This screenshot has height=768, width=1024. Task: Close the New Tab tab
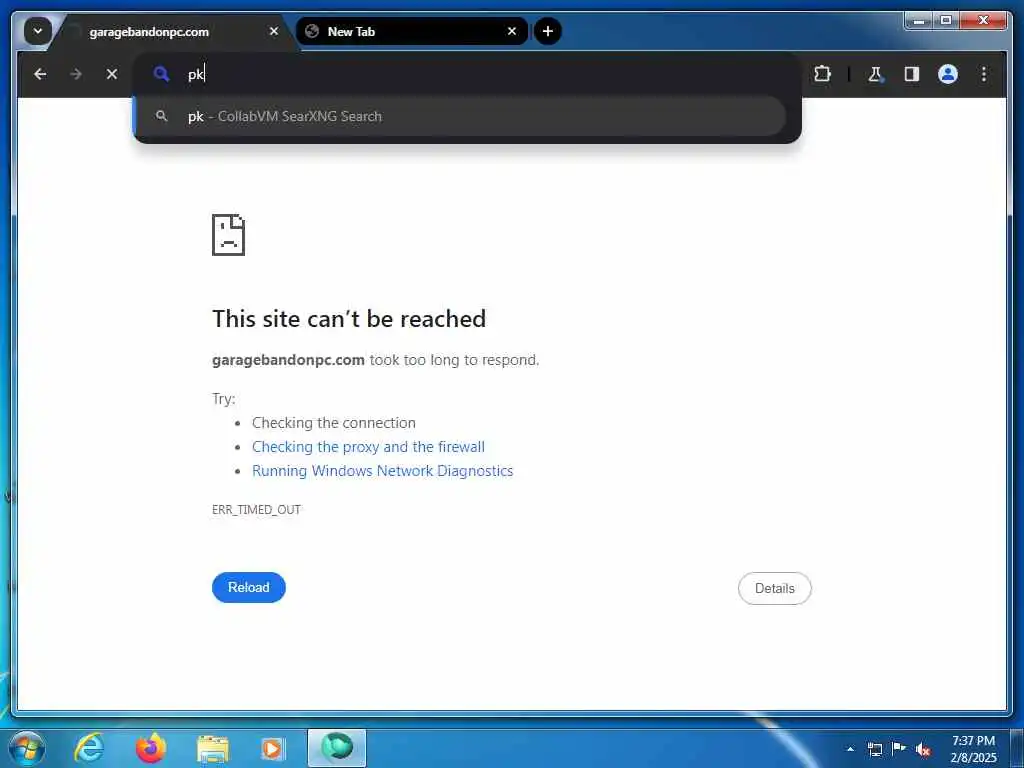point(512,31)
